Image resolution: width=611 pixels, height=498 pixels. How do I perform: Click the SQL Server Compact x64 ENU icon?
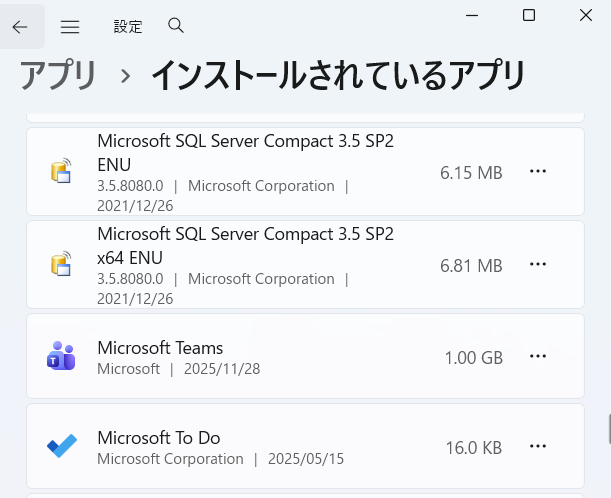click(61, 265)
